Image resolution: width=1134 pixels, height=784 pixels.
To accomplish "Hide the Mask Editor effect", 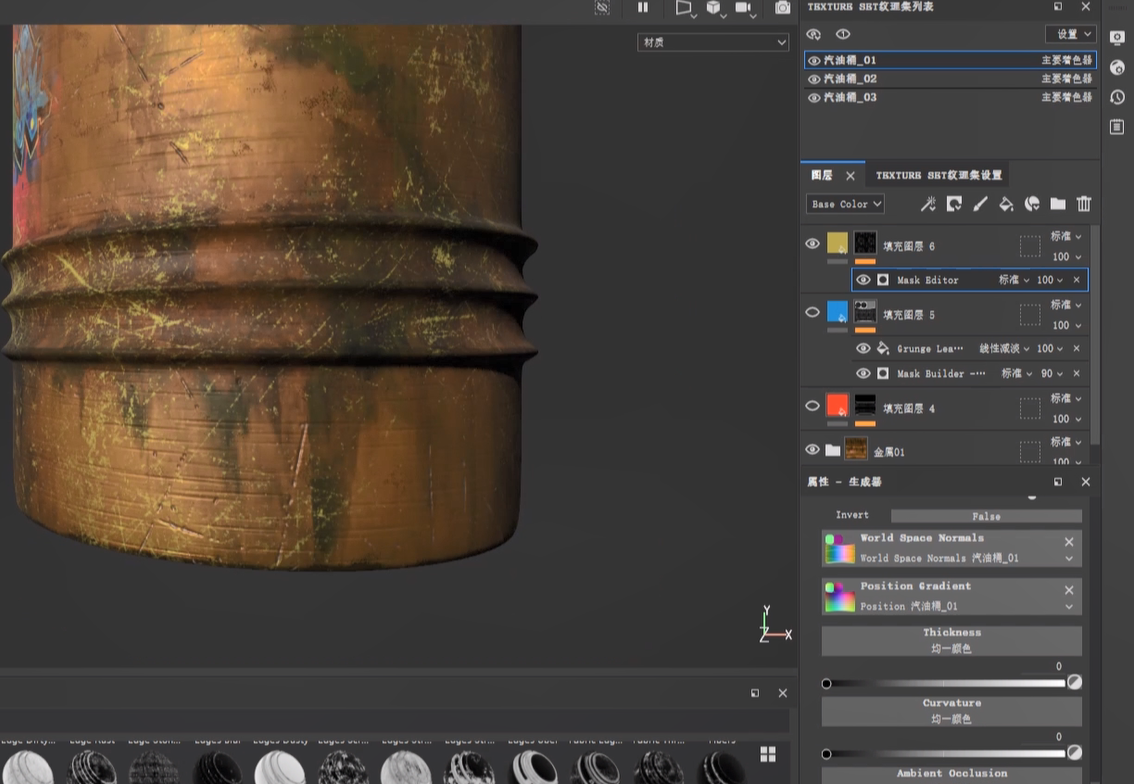I will (863, 280).
